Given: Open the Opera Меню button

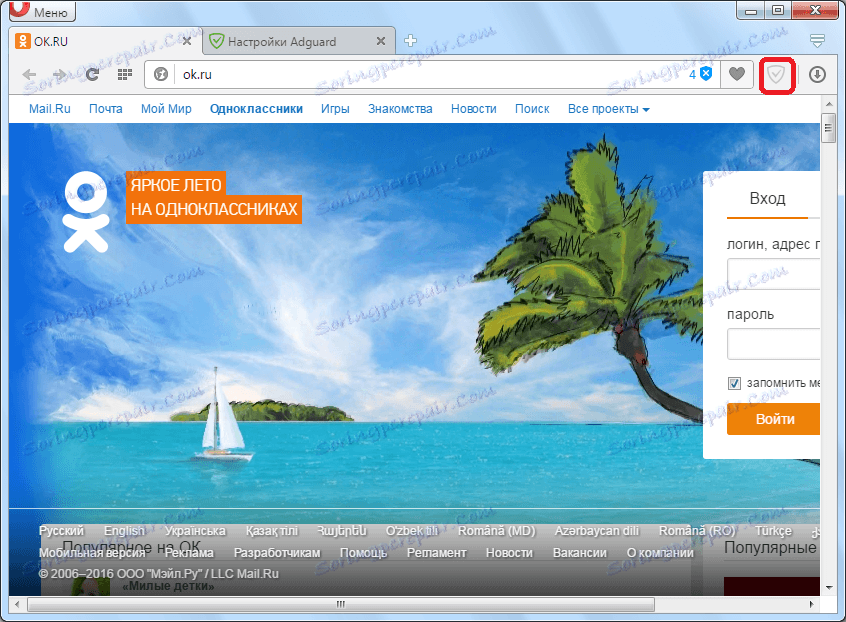Looking at the screenshot, I should click(x=43, y=11).
